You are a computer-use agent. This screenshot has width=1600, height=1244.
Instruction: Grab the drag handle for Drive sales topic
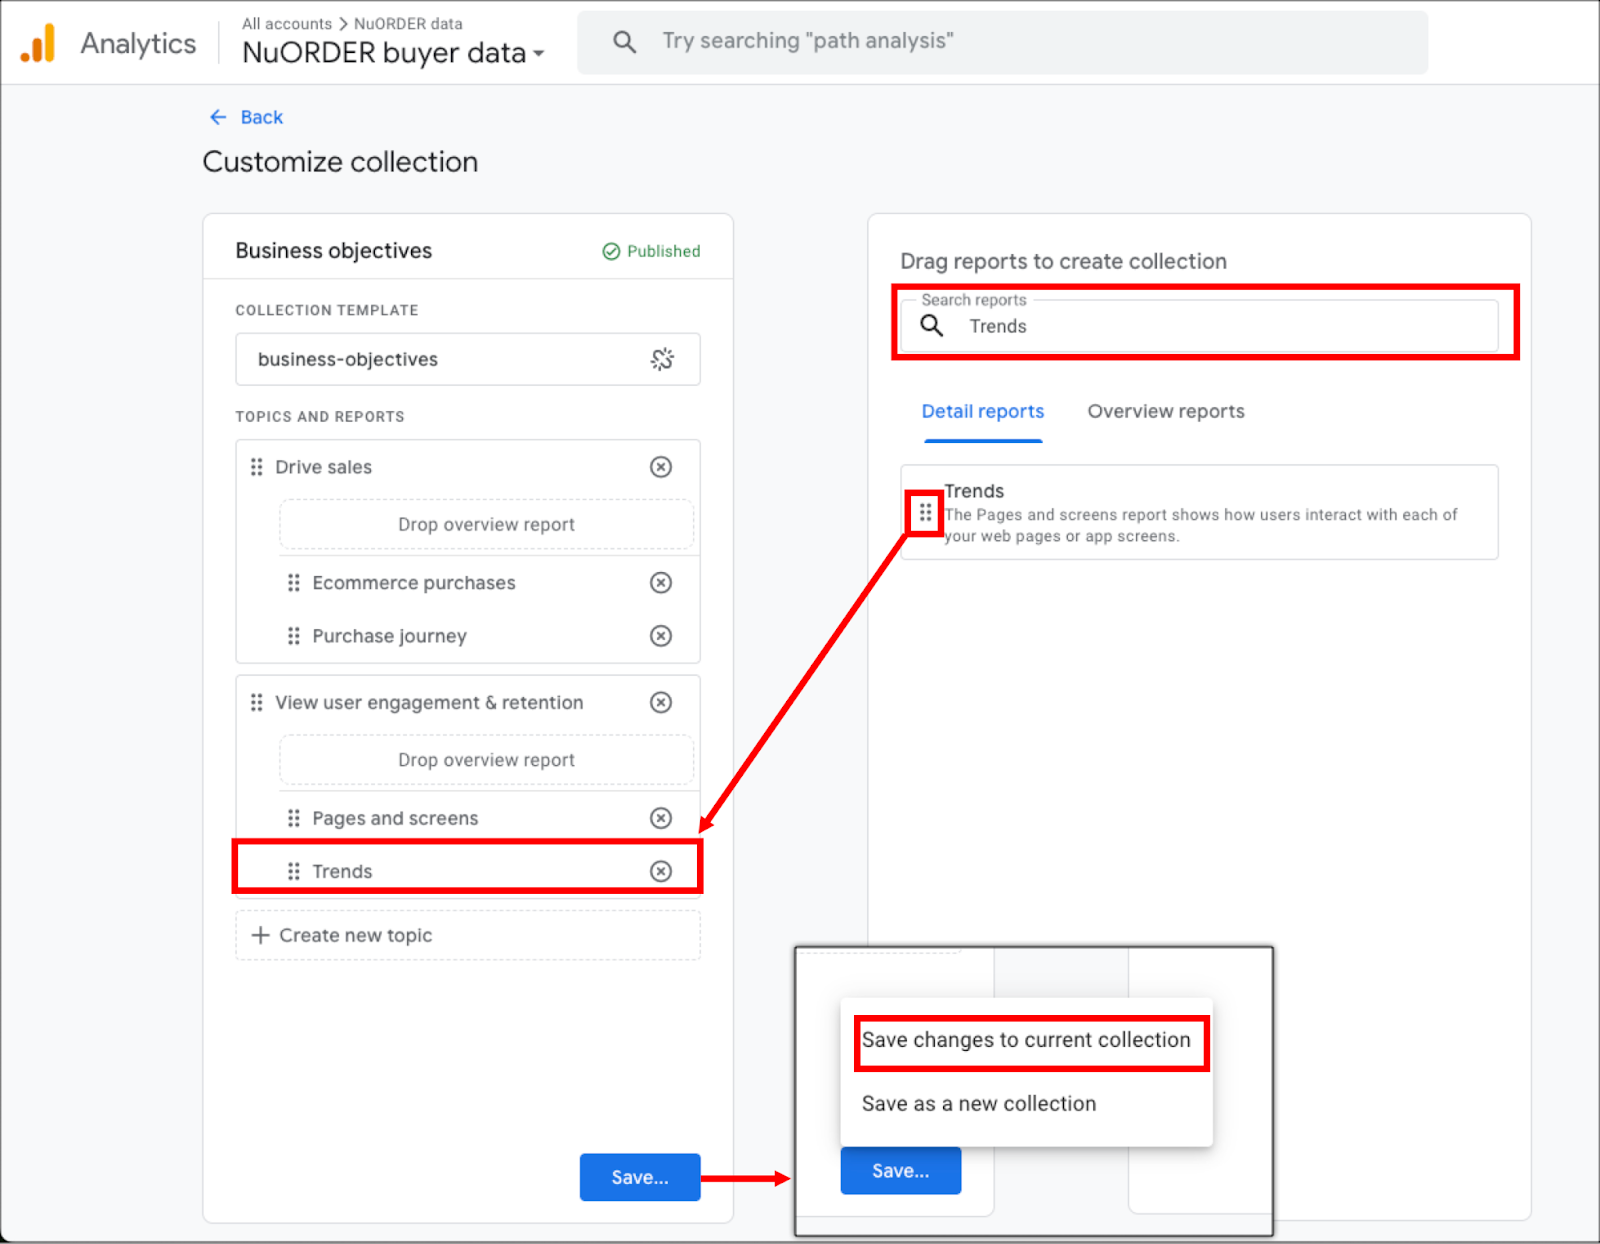click(x=257, y=467)
